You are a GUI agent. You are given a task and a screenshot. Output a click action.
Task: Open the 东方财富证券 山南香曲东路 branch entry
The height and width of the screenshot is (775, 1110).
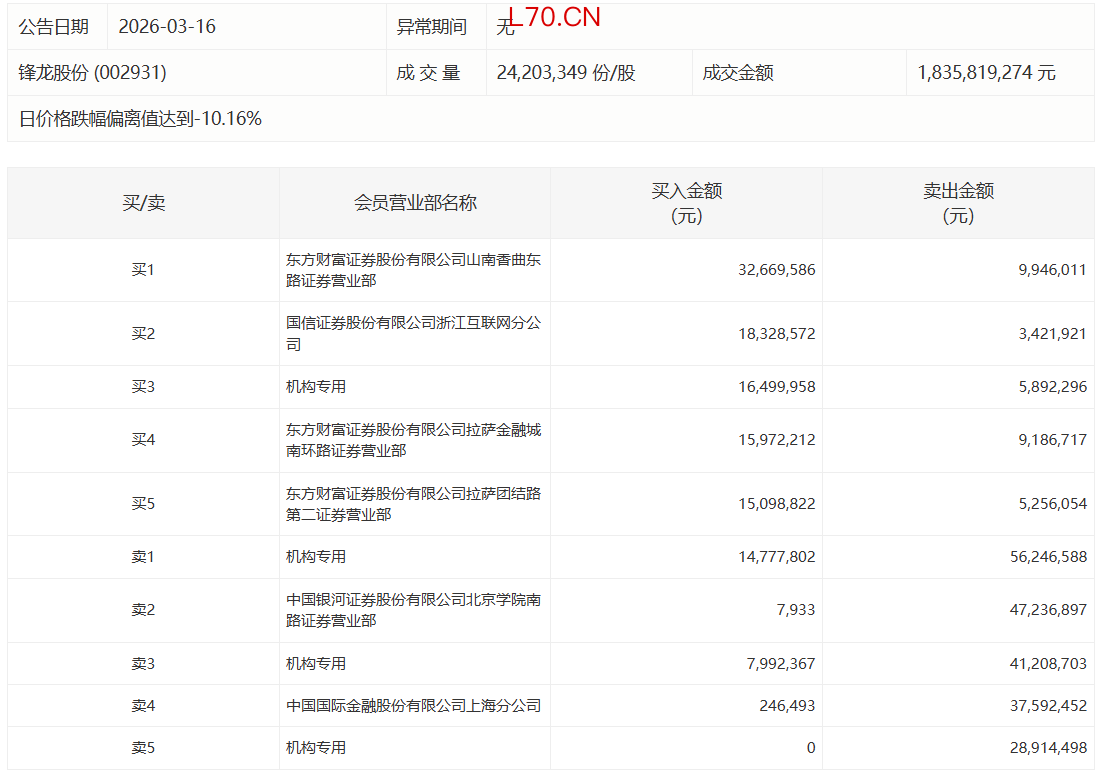(413, 270)
